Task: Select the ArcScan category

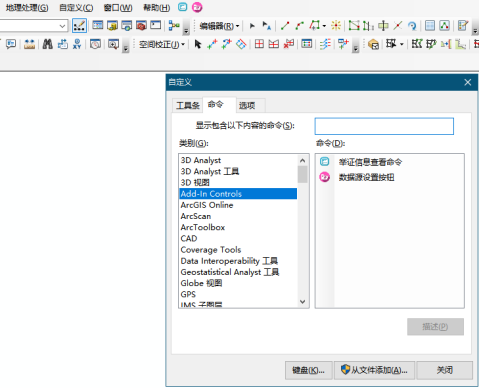Action: point(238,216)
